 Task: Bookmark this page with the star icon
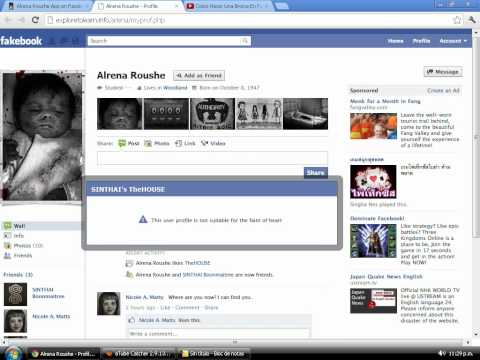[457, 20]
